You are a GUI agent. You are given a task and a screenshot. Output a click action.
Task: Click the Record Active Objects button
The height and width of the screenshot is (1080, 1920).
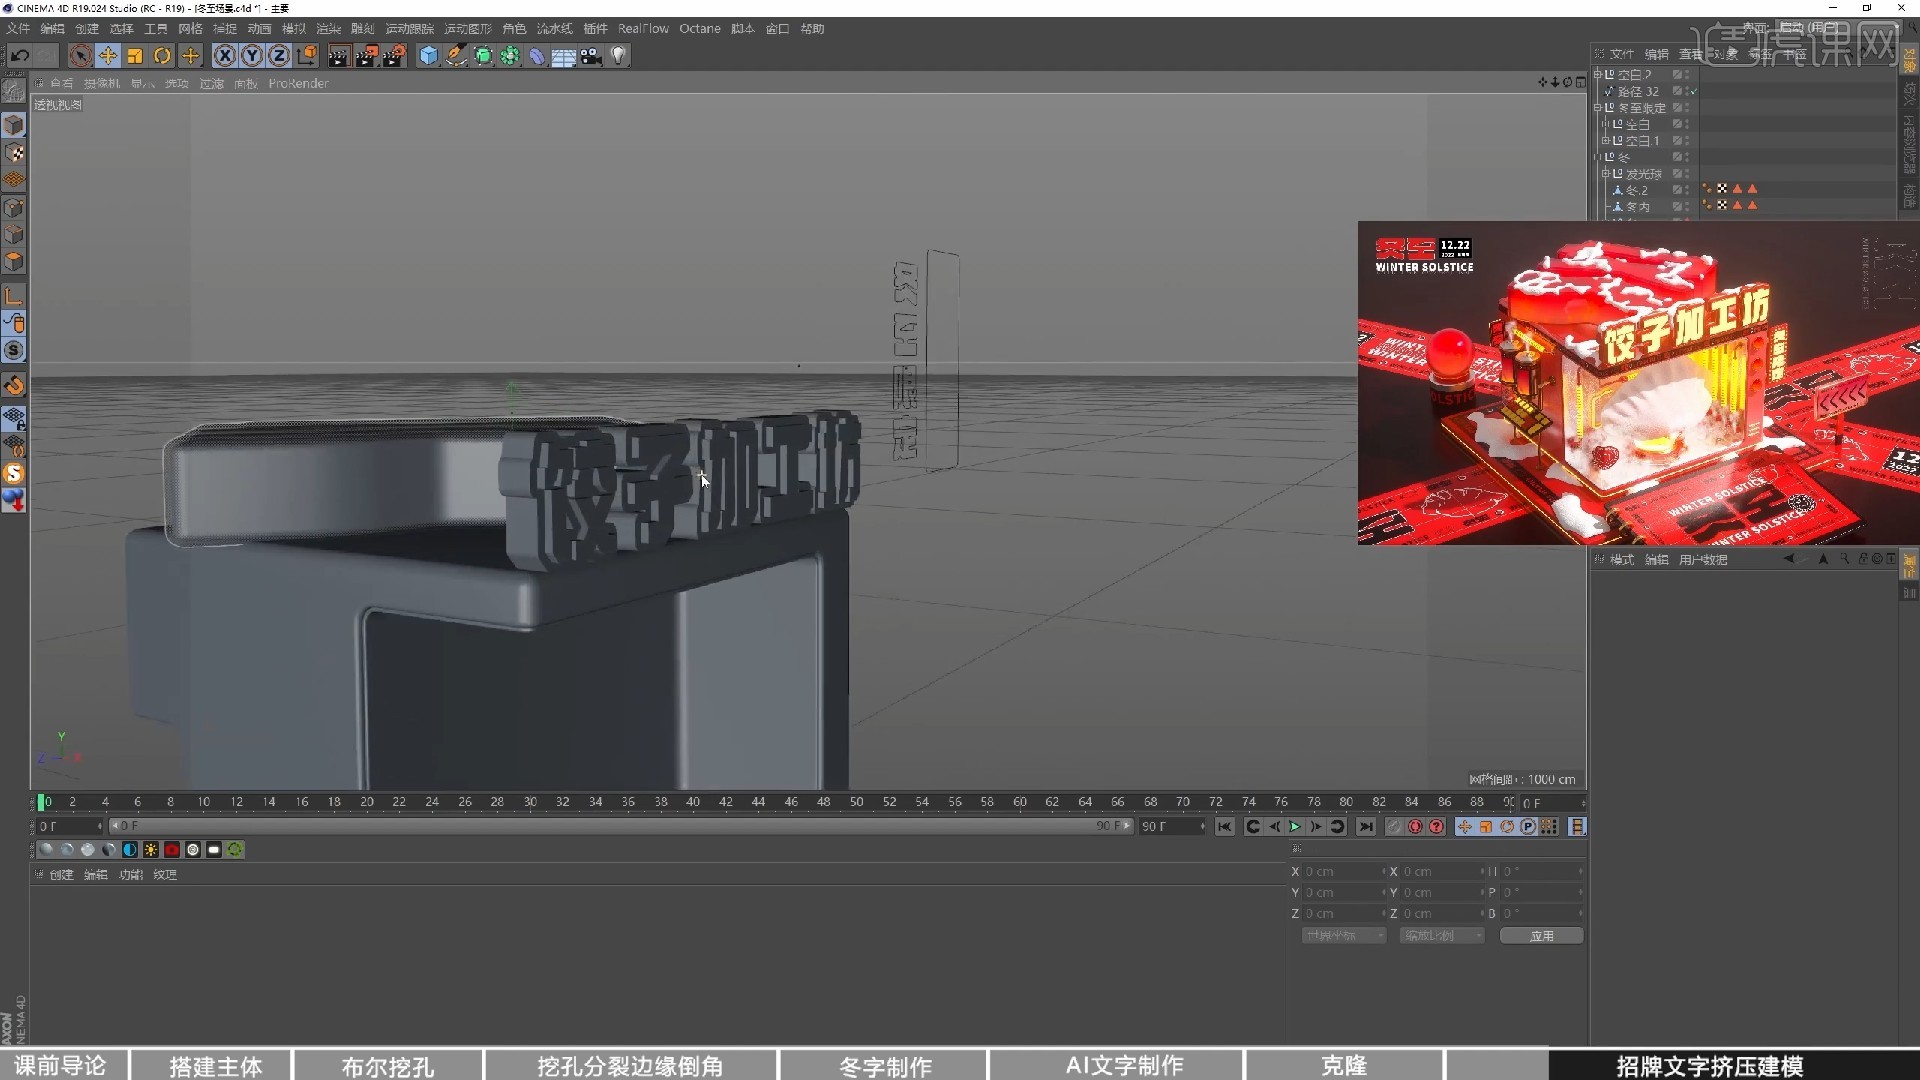click(x=1394, y=827)
